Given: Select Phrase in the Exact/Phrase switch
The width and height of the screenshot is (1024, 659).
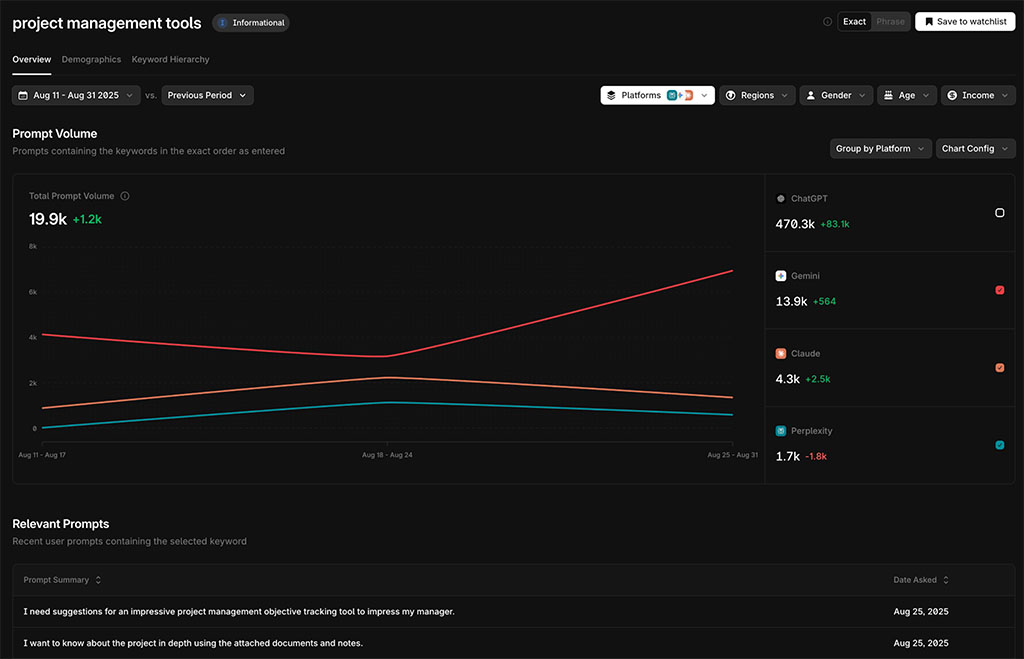Looking at the screenshot, I should (889, 20).
